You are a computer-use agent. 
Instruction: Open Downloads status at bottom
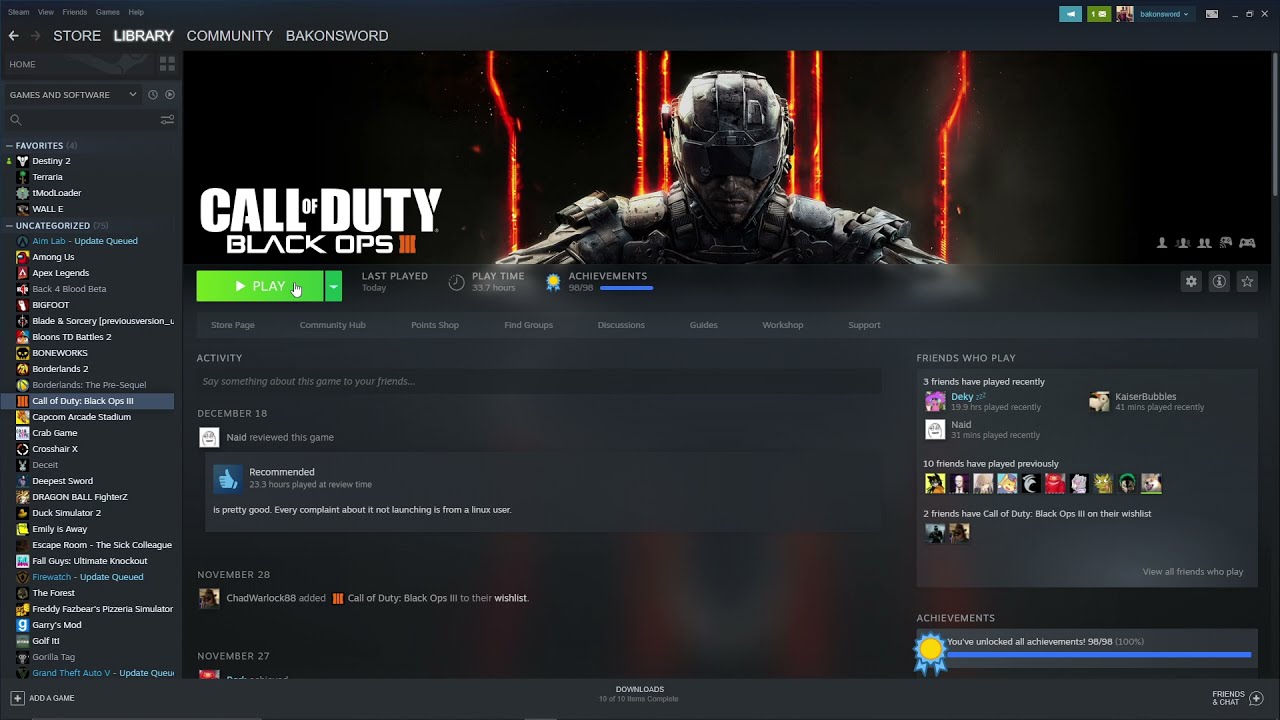click(x=639, y=694)
